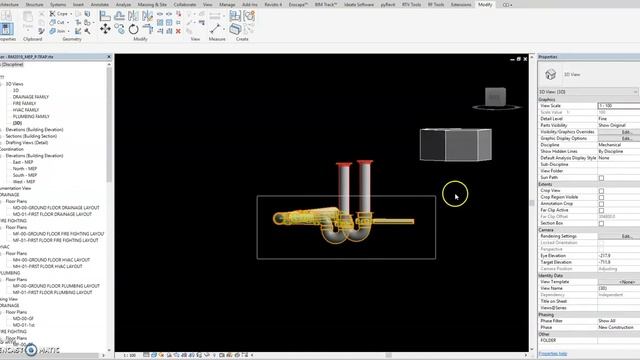Viewport: 640px width, 360px height.
Task: Select North - MEP elevation
Action: point(25,169)
